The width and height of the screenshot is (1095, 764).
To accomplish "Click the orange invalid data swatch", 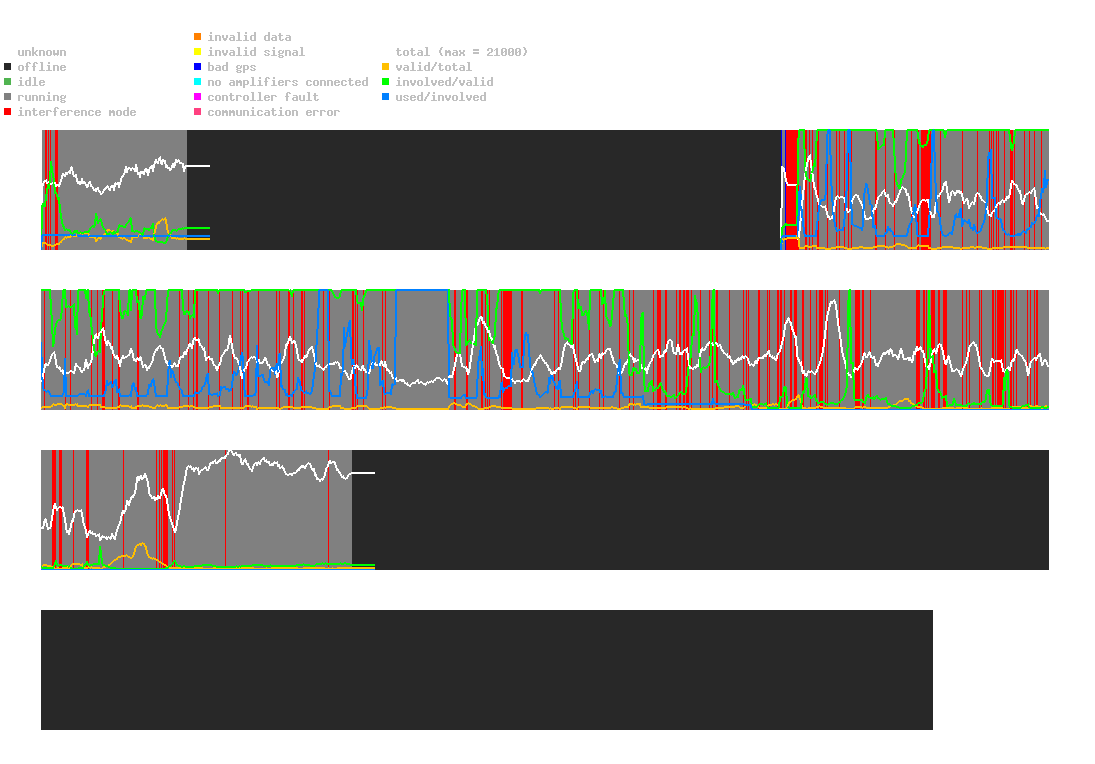I will point(198,36).
